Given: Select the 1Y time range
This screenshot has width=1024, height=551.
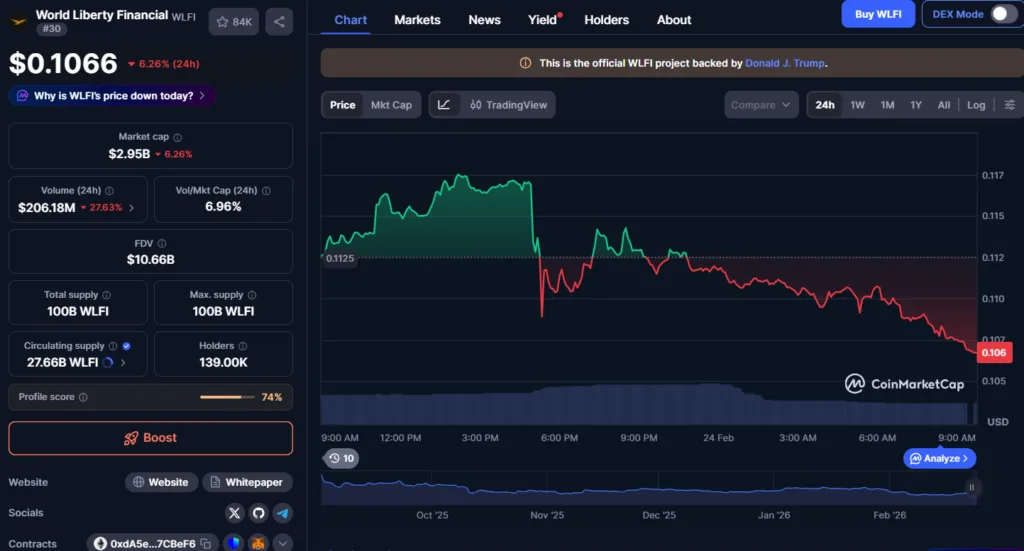Looking at the screenshot, I should tap(916, 105).
